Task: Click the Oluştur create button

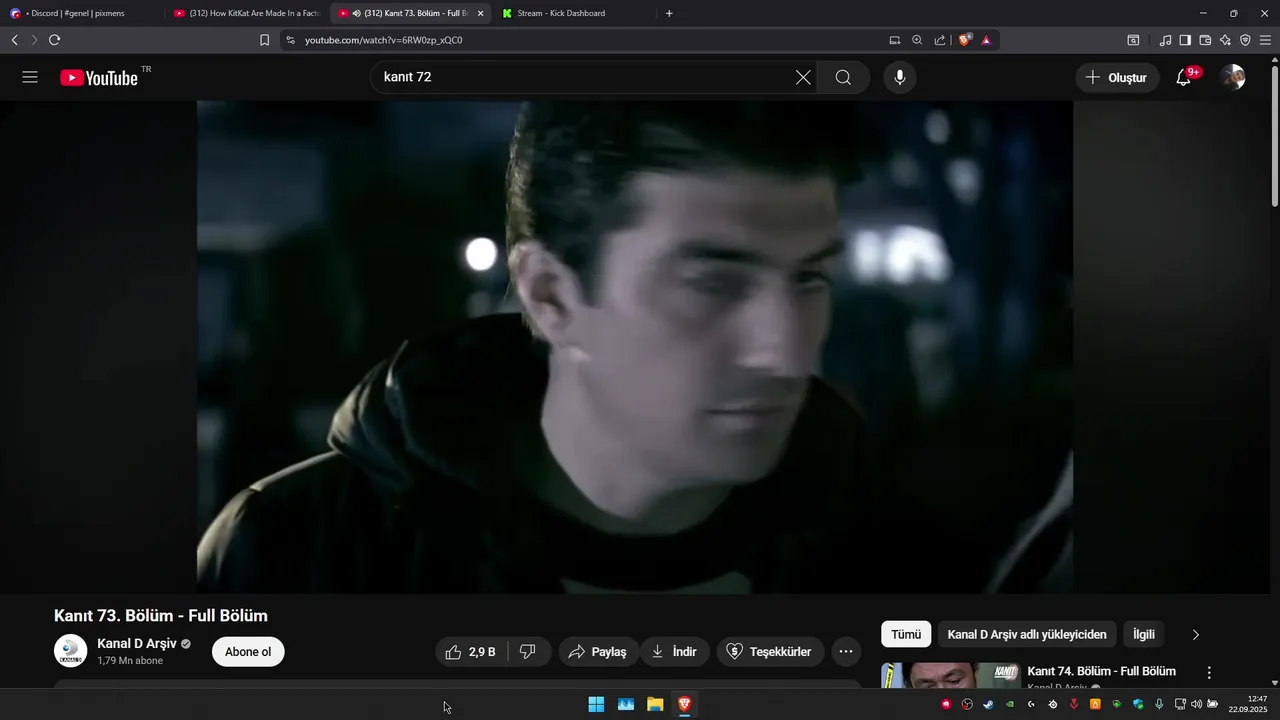Action: coord(1117,78)
